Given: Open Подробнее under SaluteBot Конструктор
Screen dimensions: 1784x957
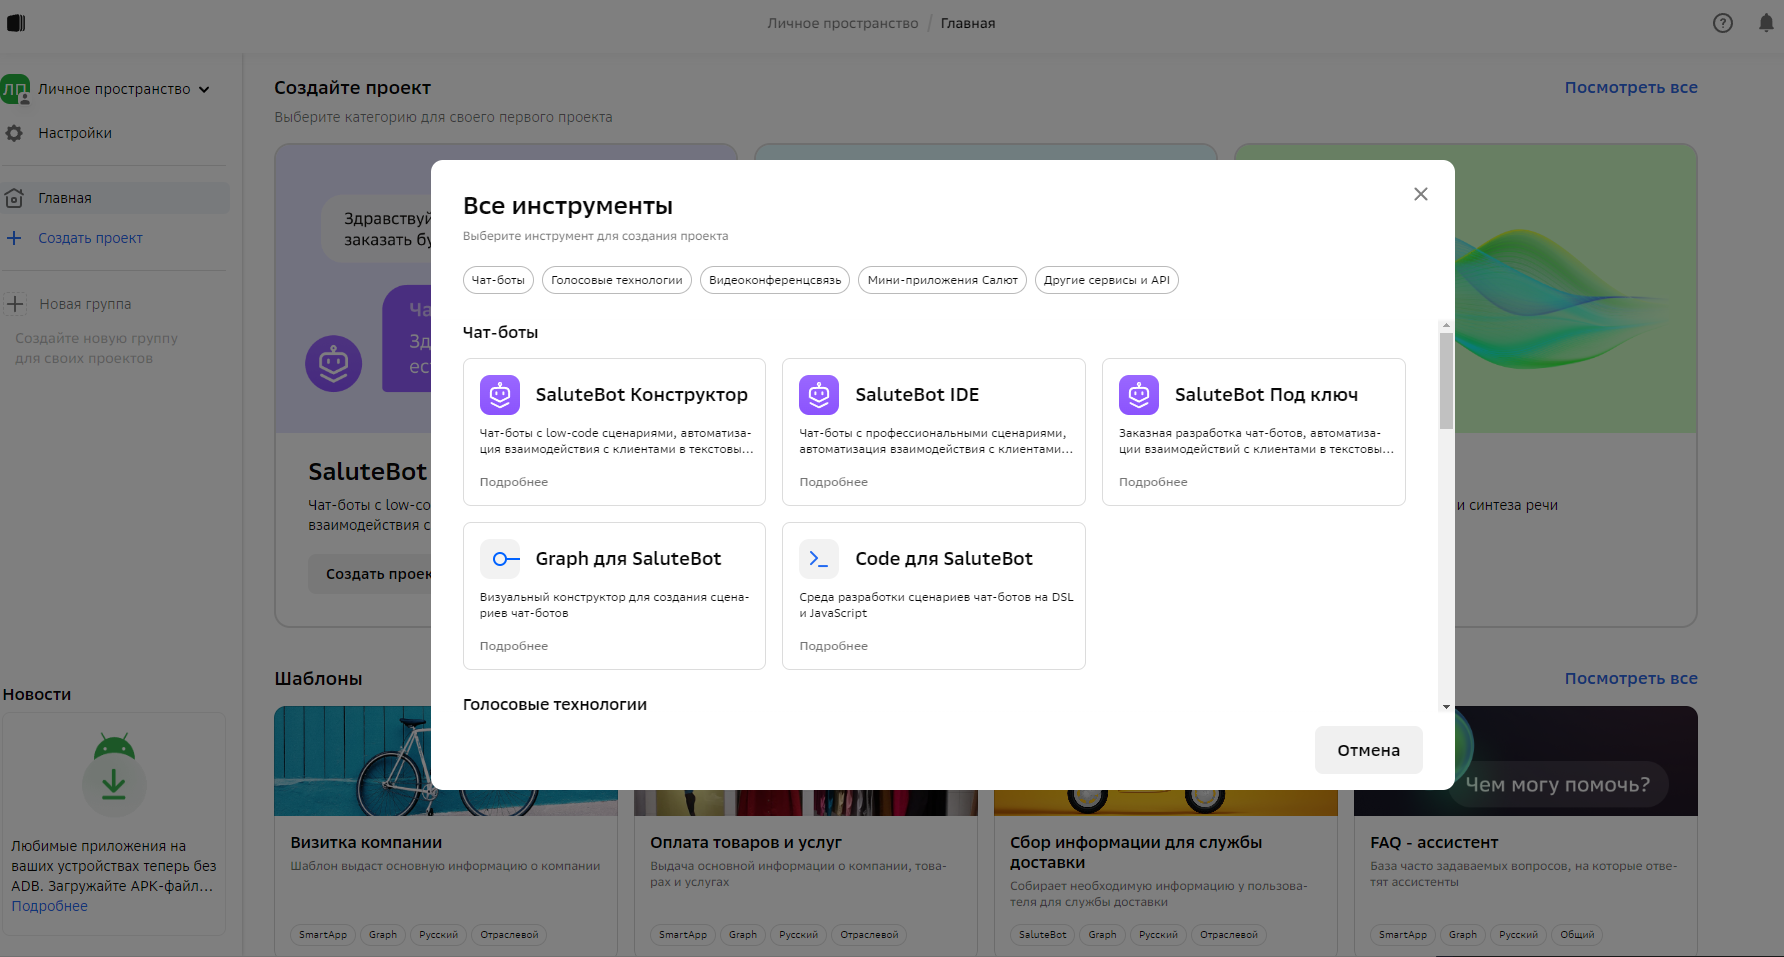Looking at the screenshot, I should coord(514,482).
